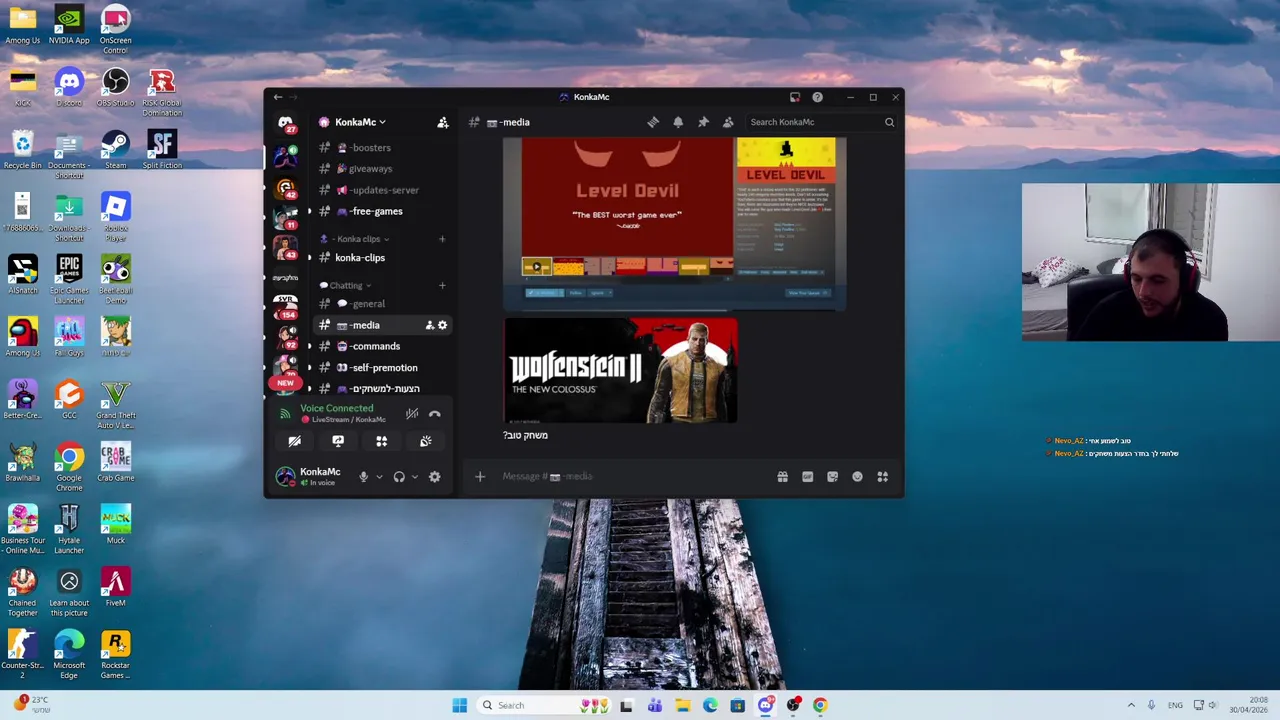Disconnect from voice channel
The height and width of the screenshot is (720, 1280).
pos(435,413)
